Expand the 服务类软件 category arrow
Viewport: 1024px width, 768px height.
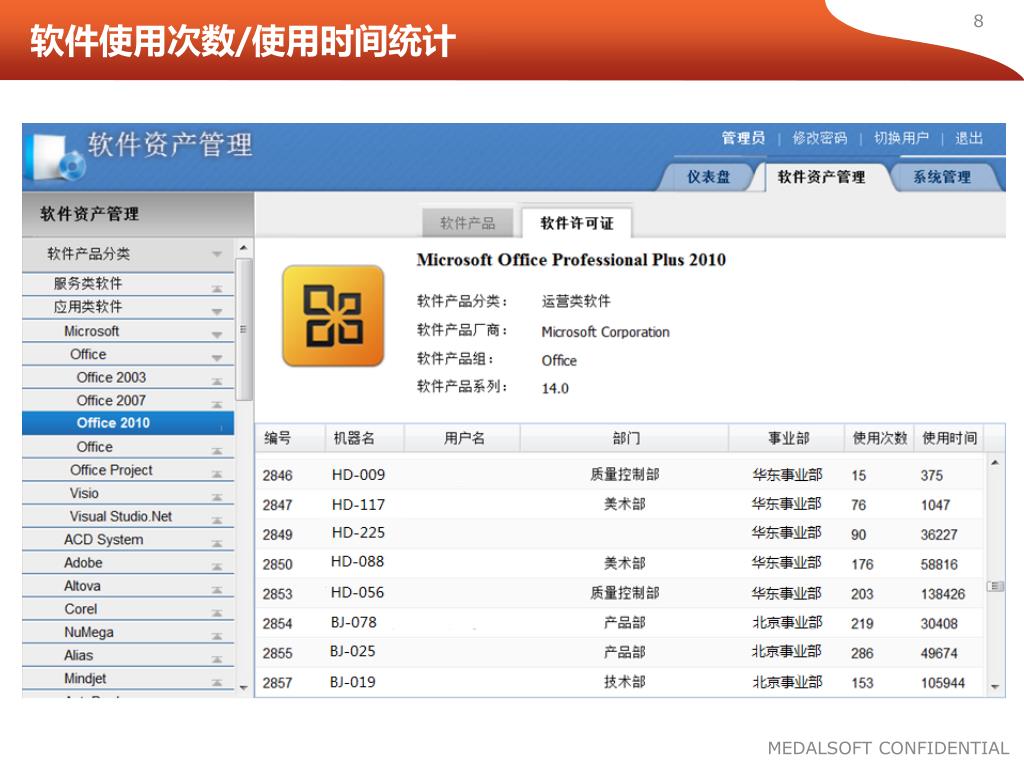coord(217,286)
